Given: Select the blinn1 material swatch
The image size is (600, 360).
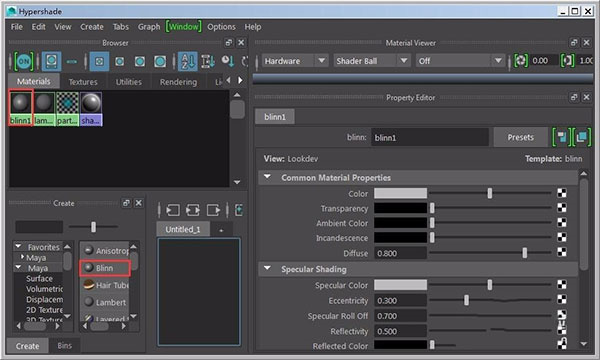Looking at the screenshot, I should pos(21,108).
